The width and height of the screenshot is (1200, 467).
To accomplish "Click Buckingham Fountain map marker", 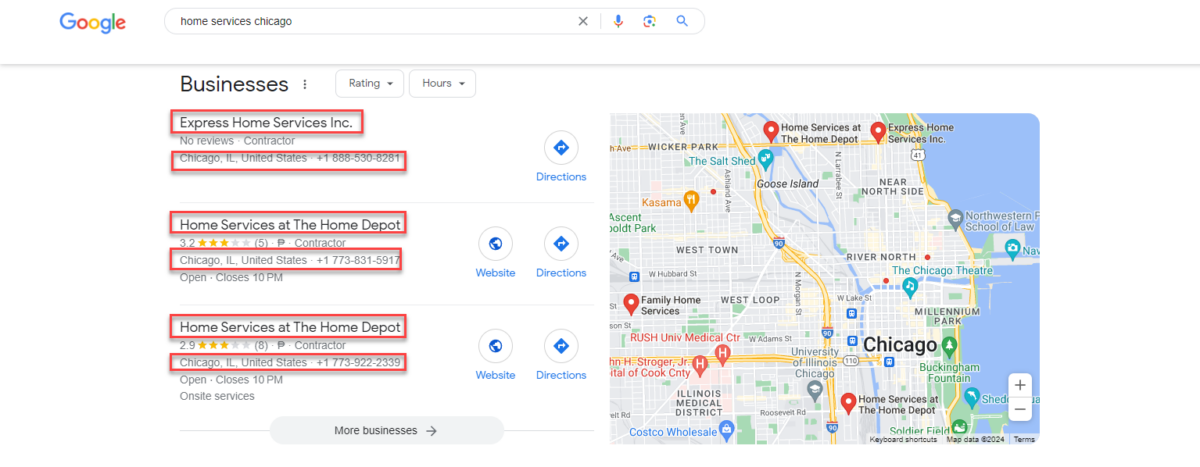I will 950,345.
